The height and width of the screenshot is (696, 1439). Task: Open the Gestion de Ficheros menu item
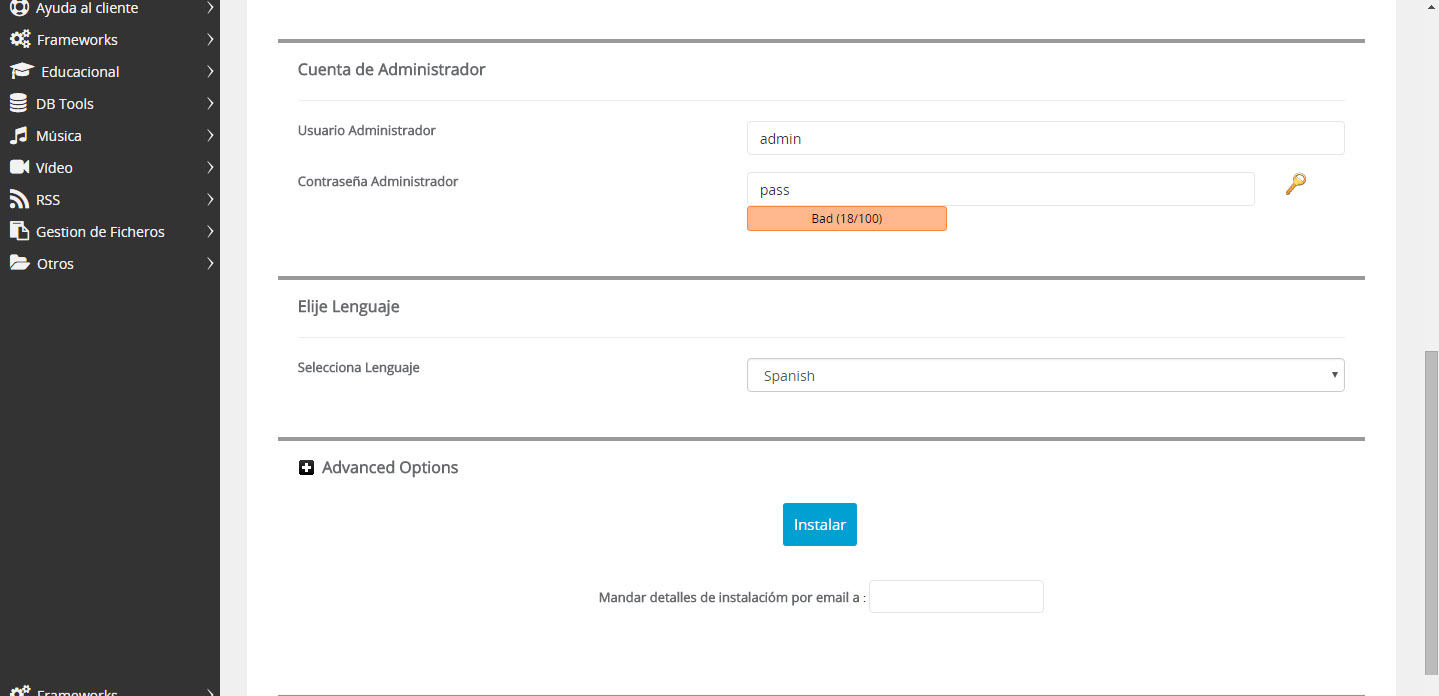pyautogui.click(x=100, y=232)
